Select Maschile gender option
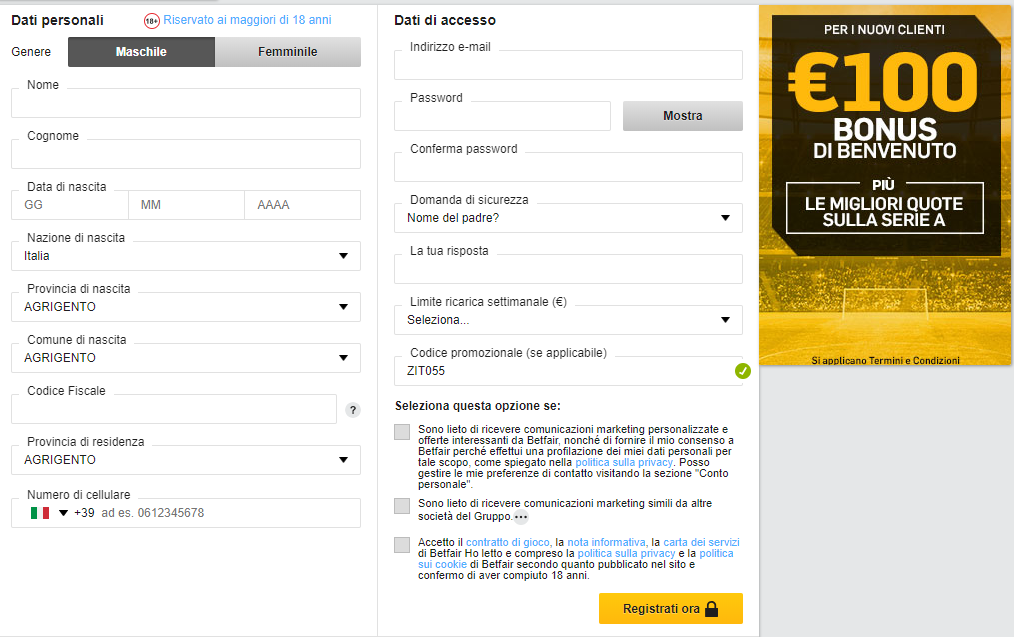 click(141, 52)
